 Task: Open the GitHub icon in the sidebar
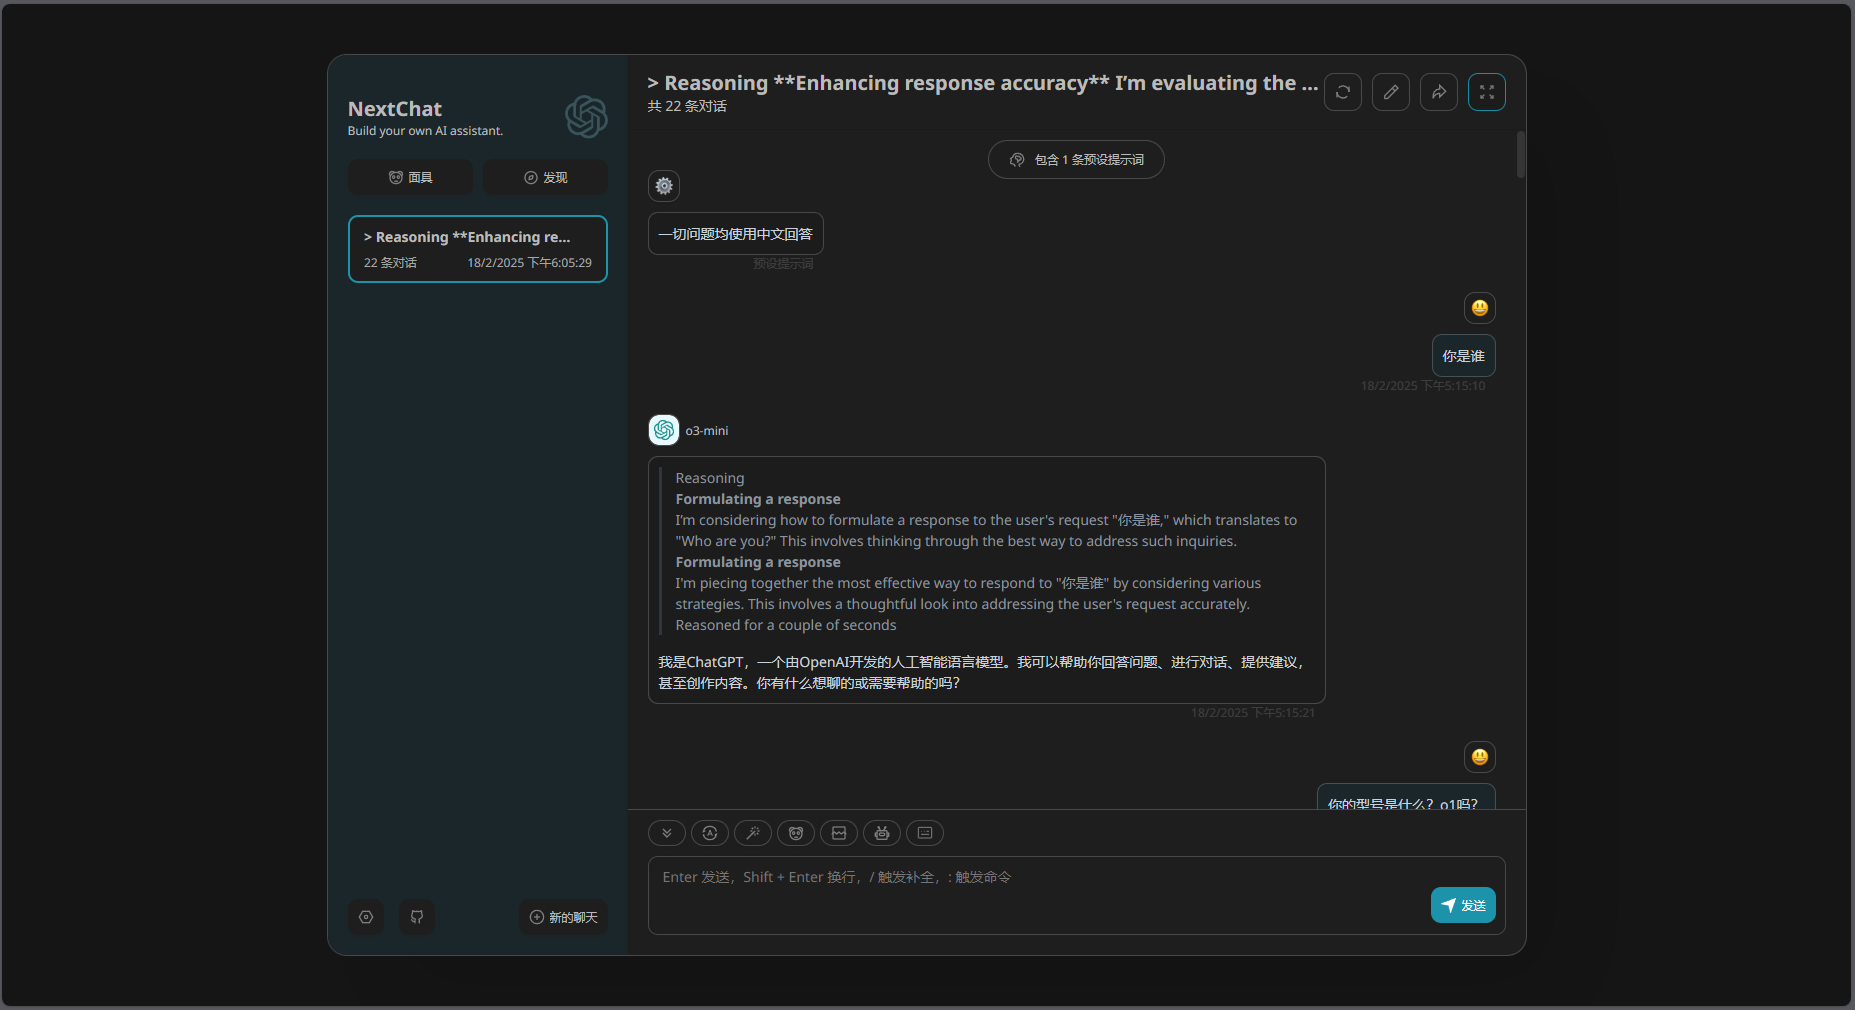click(417, 917)
